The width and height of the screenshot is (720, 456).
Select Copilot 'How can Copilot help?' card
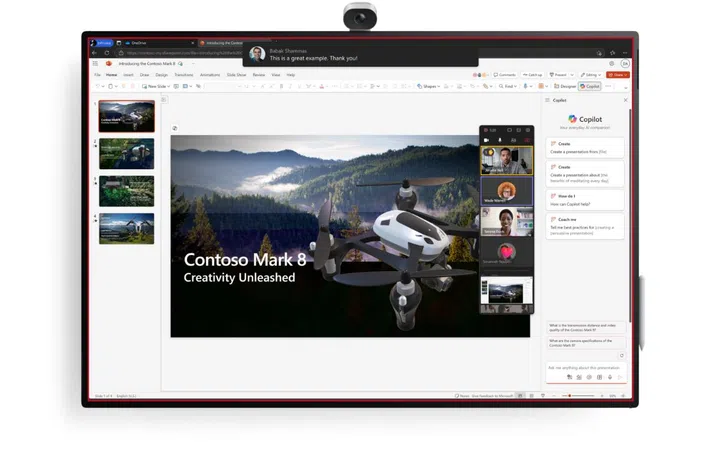point(585,200)
